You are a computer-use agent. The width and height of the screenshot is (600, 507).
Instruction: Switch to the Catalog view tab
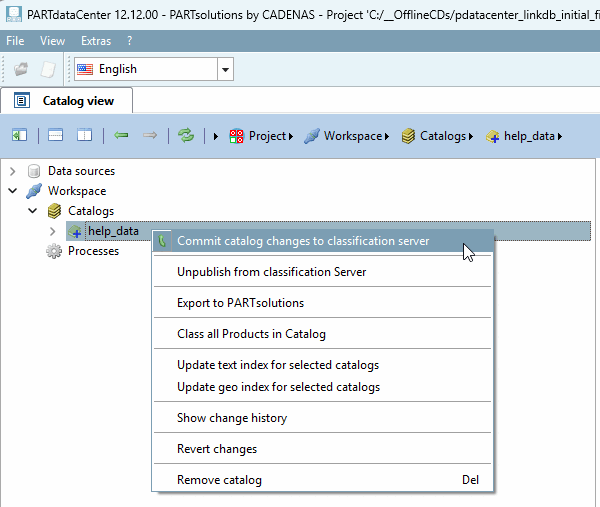click(x=67, y=101)
